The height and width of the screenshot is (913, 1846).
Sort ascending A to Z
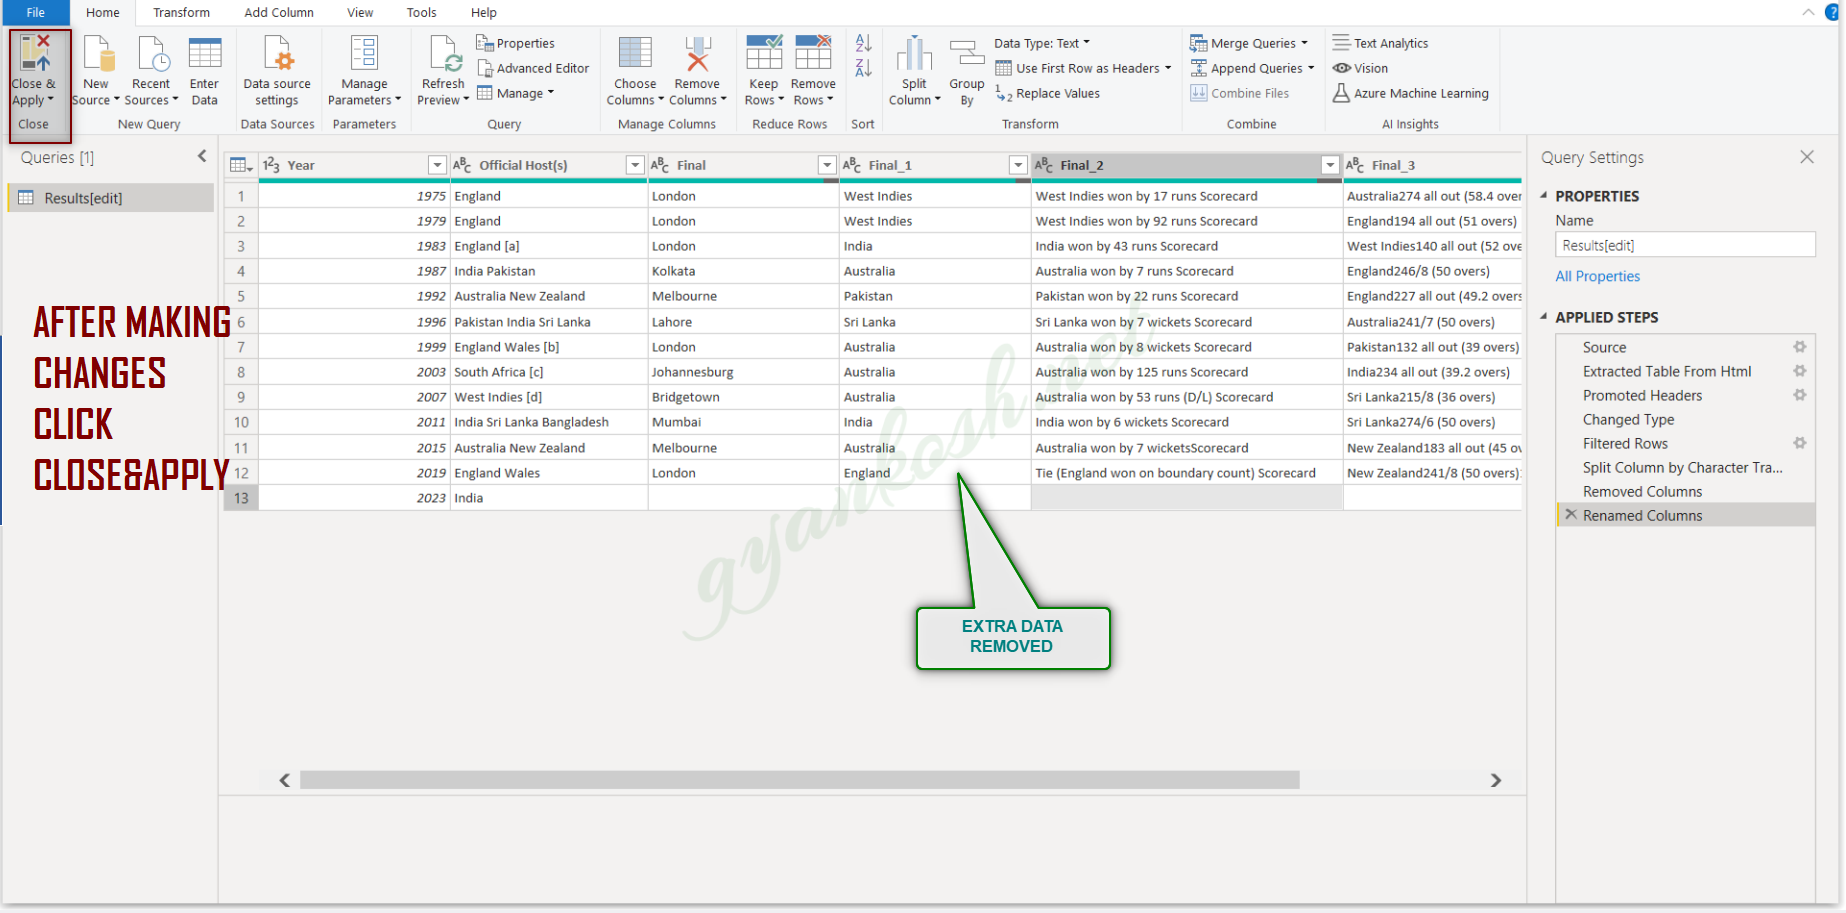click(x=864, y=43)
